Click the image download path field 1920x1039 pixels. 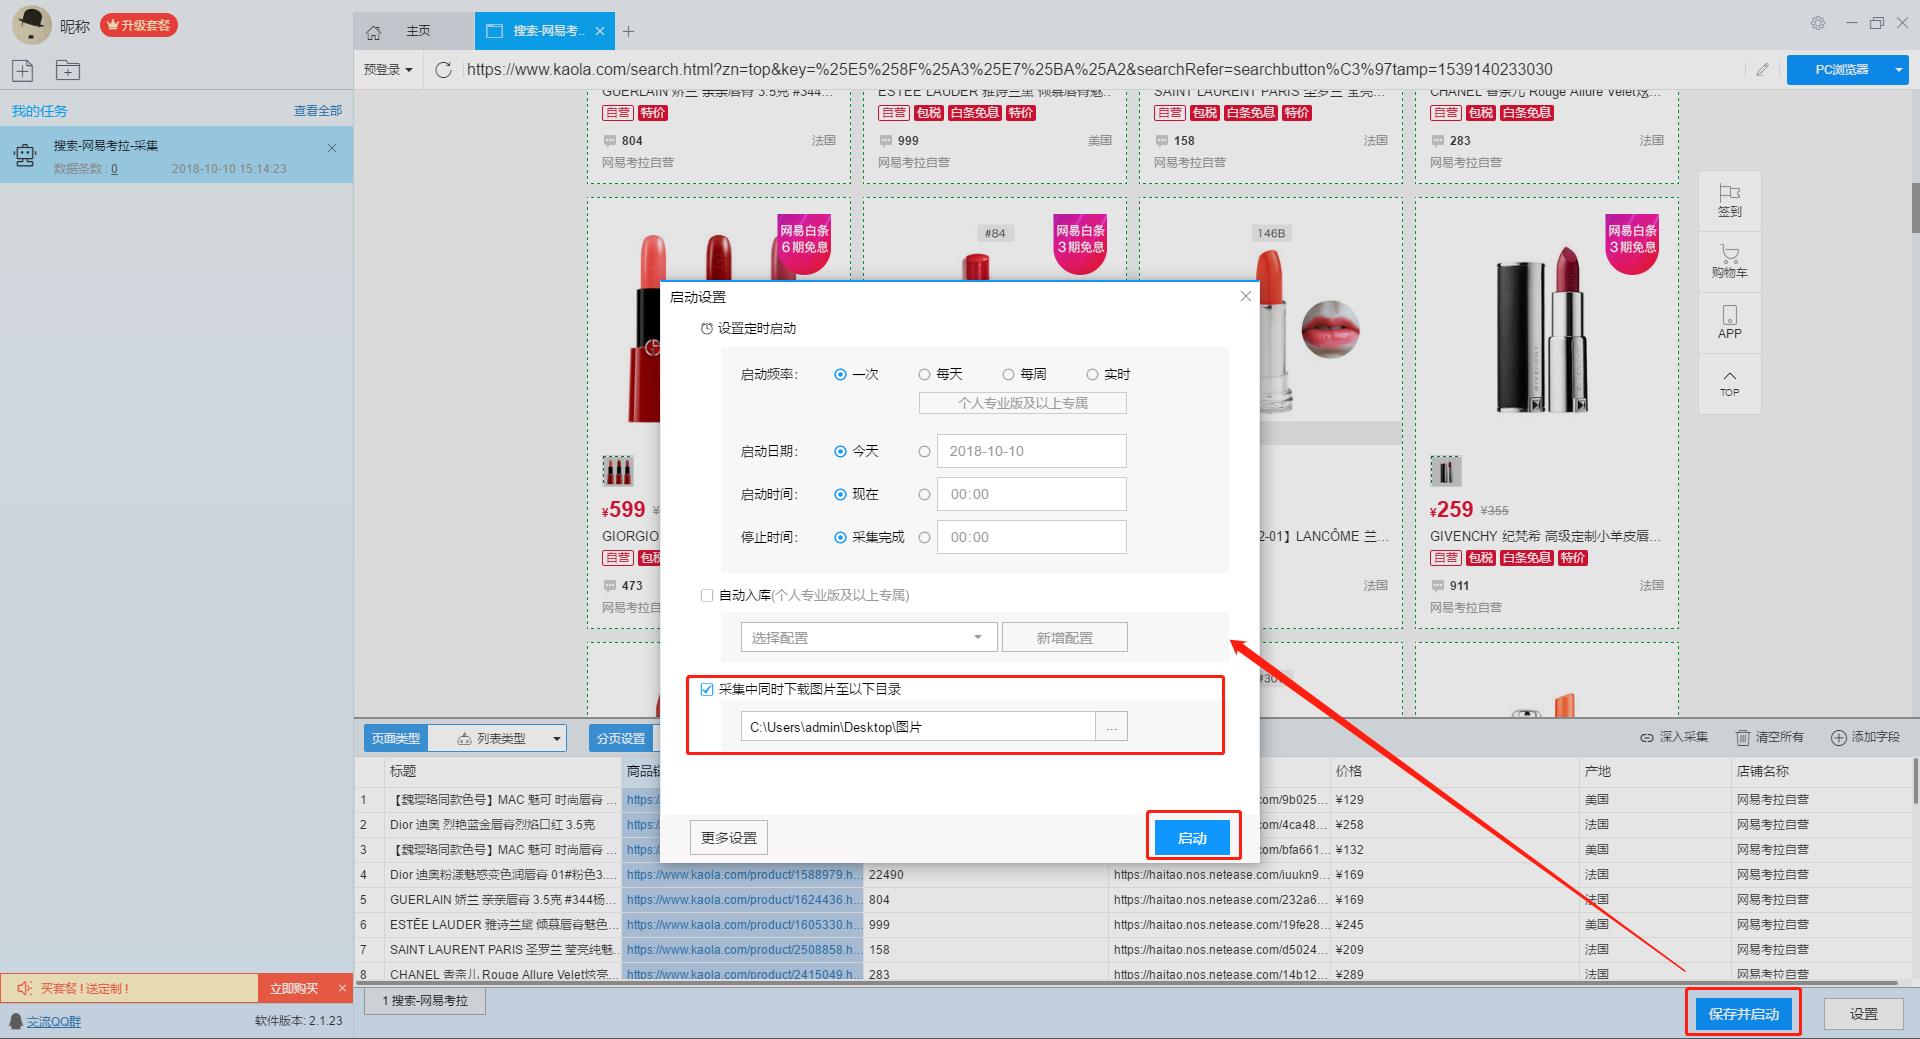point(918,727)
